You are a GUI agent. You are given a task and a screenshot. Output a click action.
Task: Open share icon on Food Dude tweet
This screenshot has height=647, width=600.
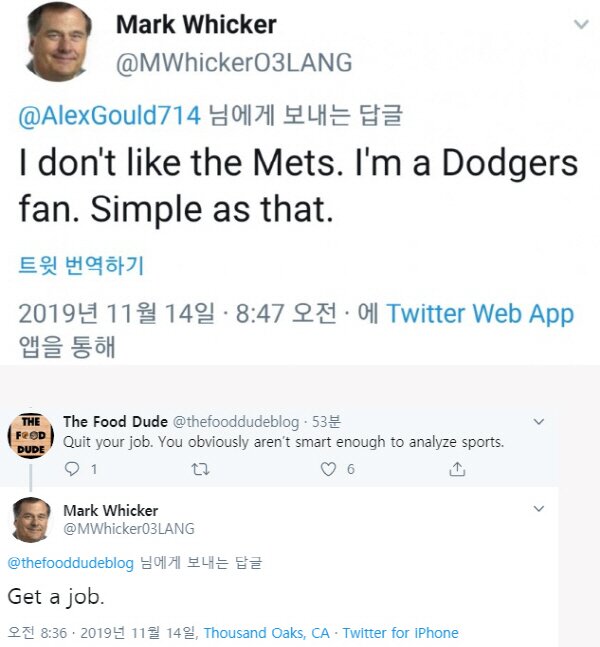click(x=458, y=468)
